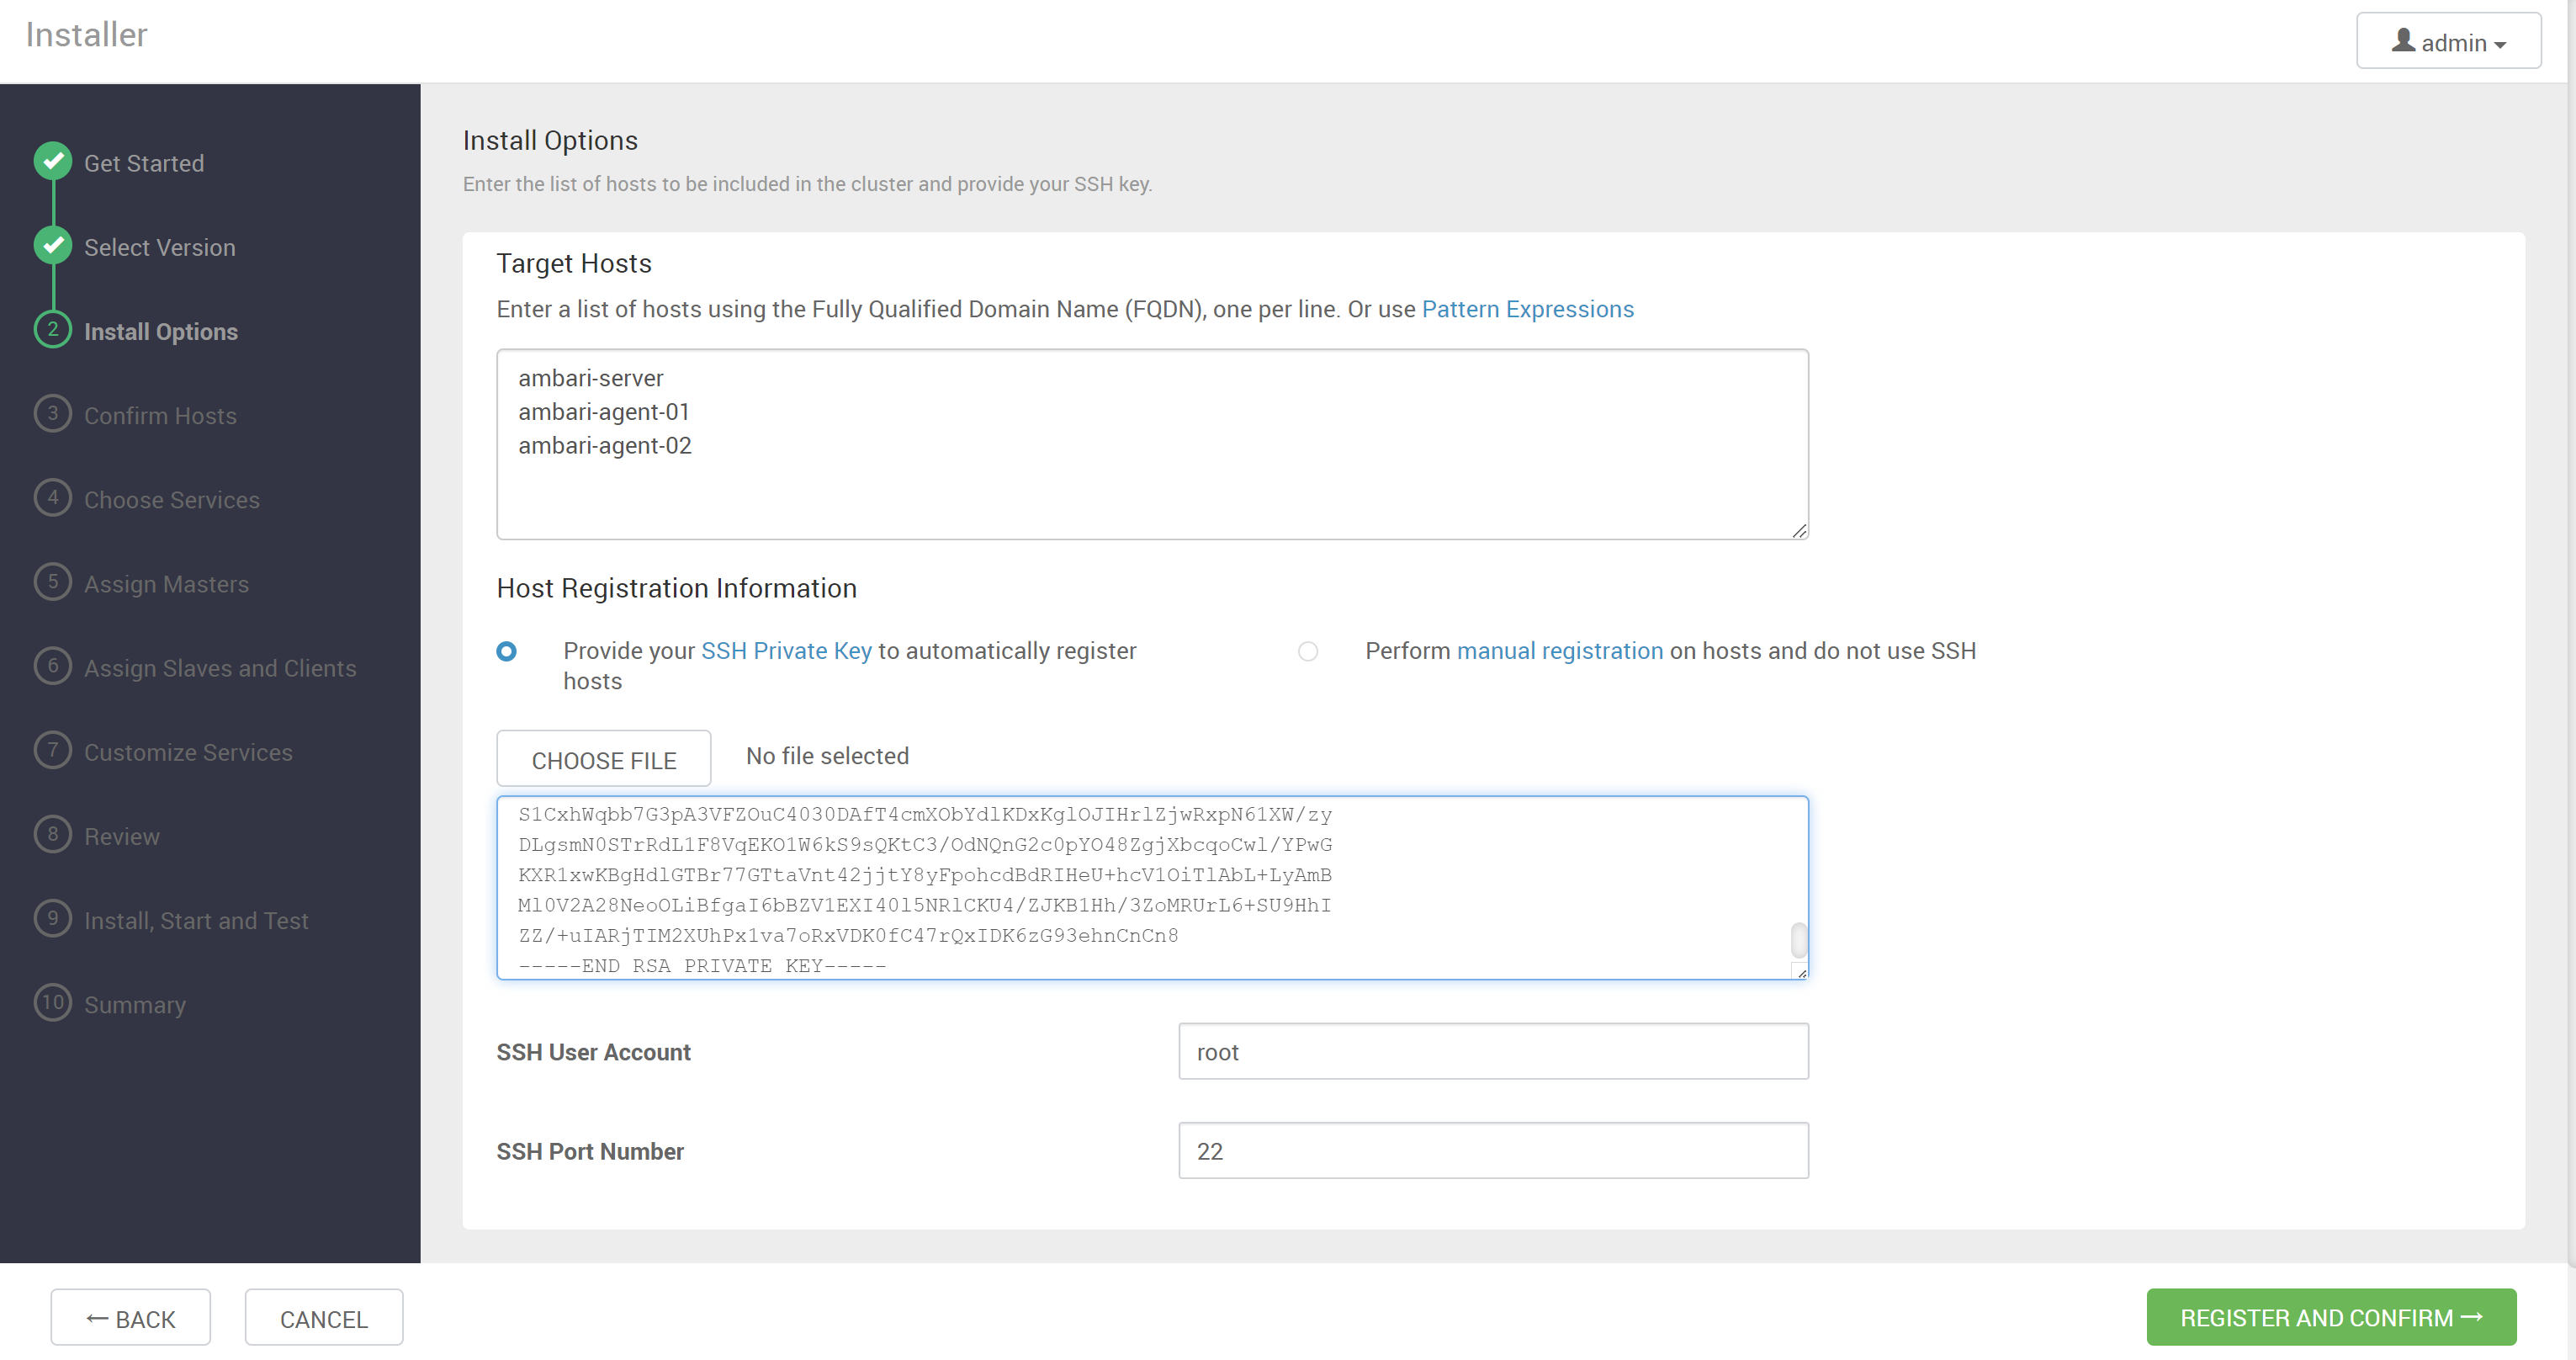Open the Confirm Hosts wizard step

pos(160,416)
